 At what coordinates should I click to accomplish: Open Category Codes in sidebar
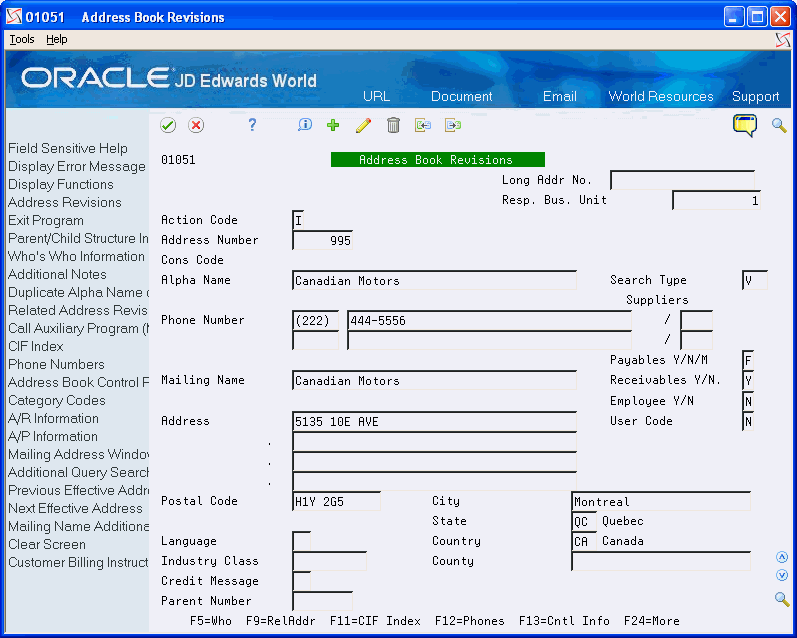(x=56, y=401)
